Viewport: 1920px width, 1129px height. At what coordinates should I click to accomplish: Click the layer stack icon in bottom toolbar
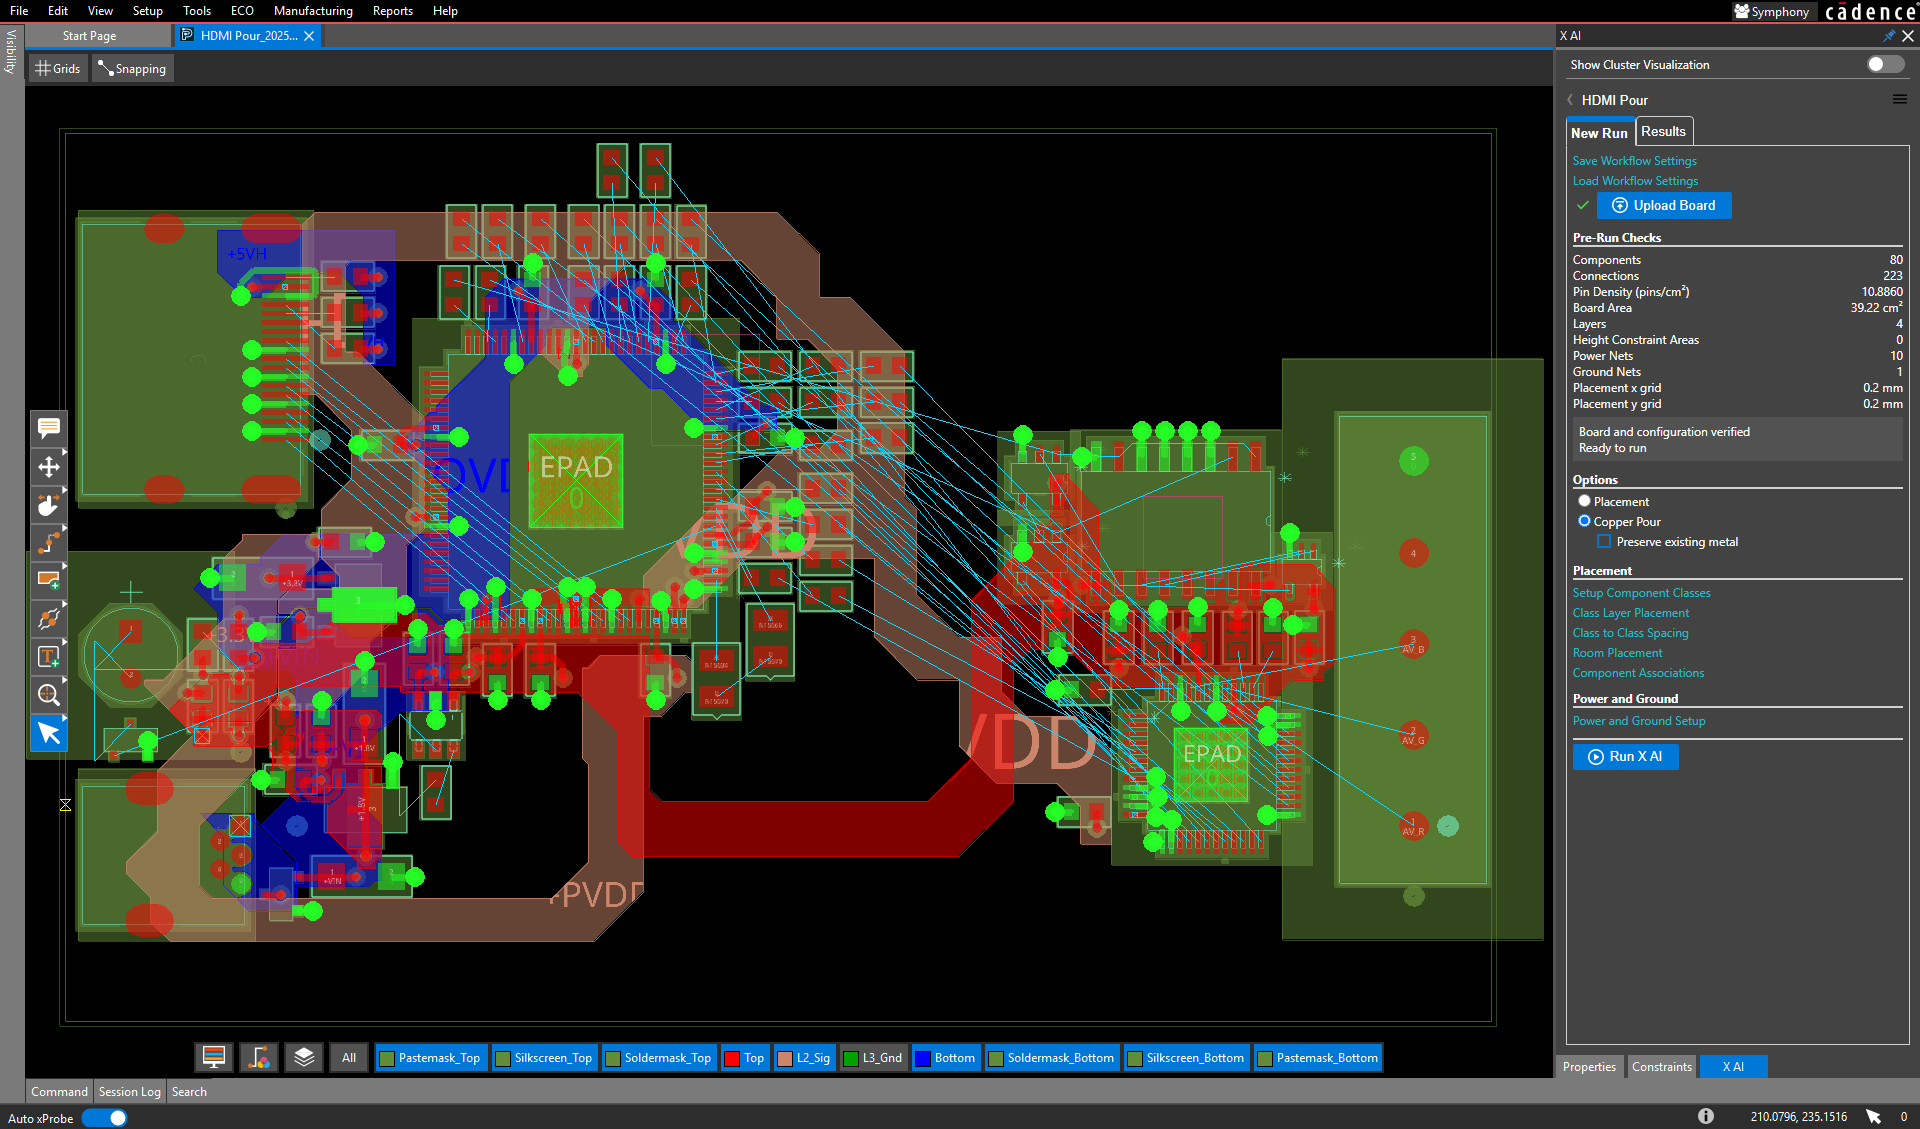pos(303,1057)
